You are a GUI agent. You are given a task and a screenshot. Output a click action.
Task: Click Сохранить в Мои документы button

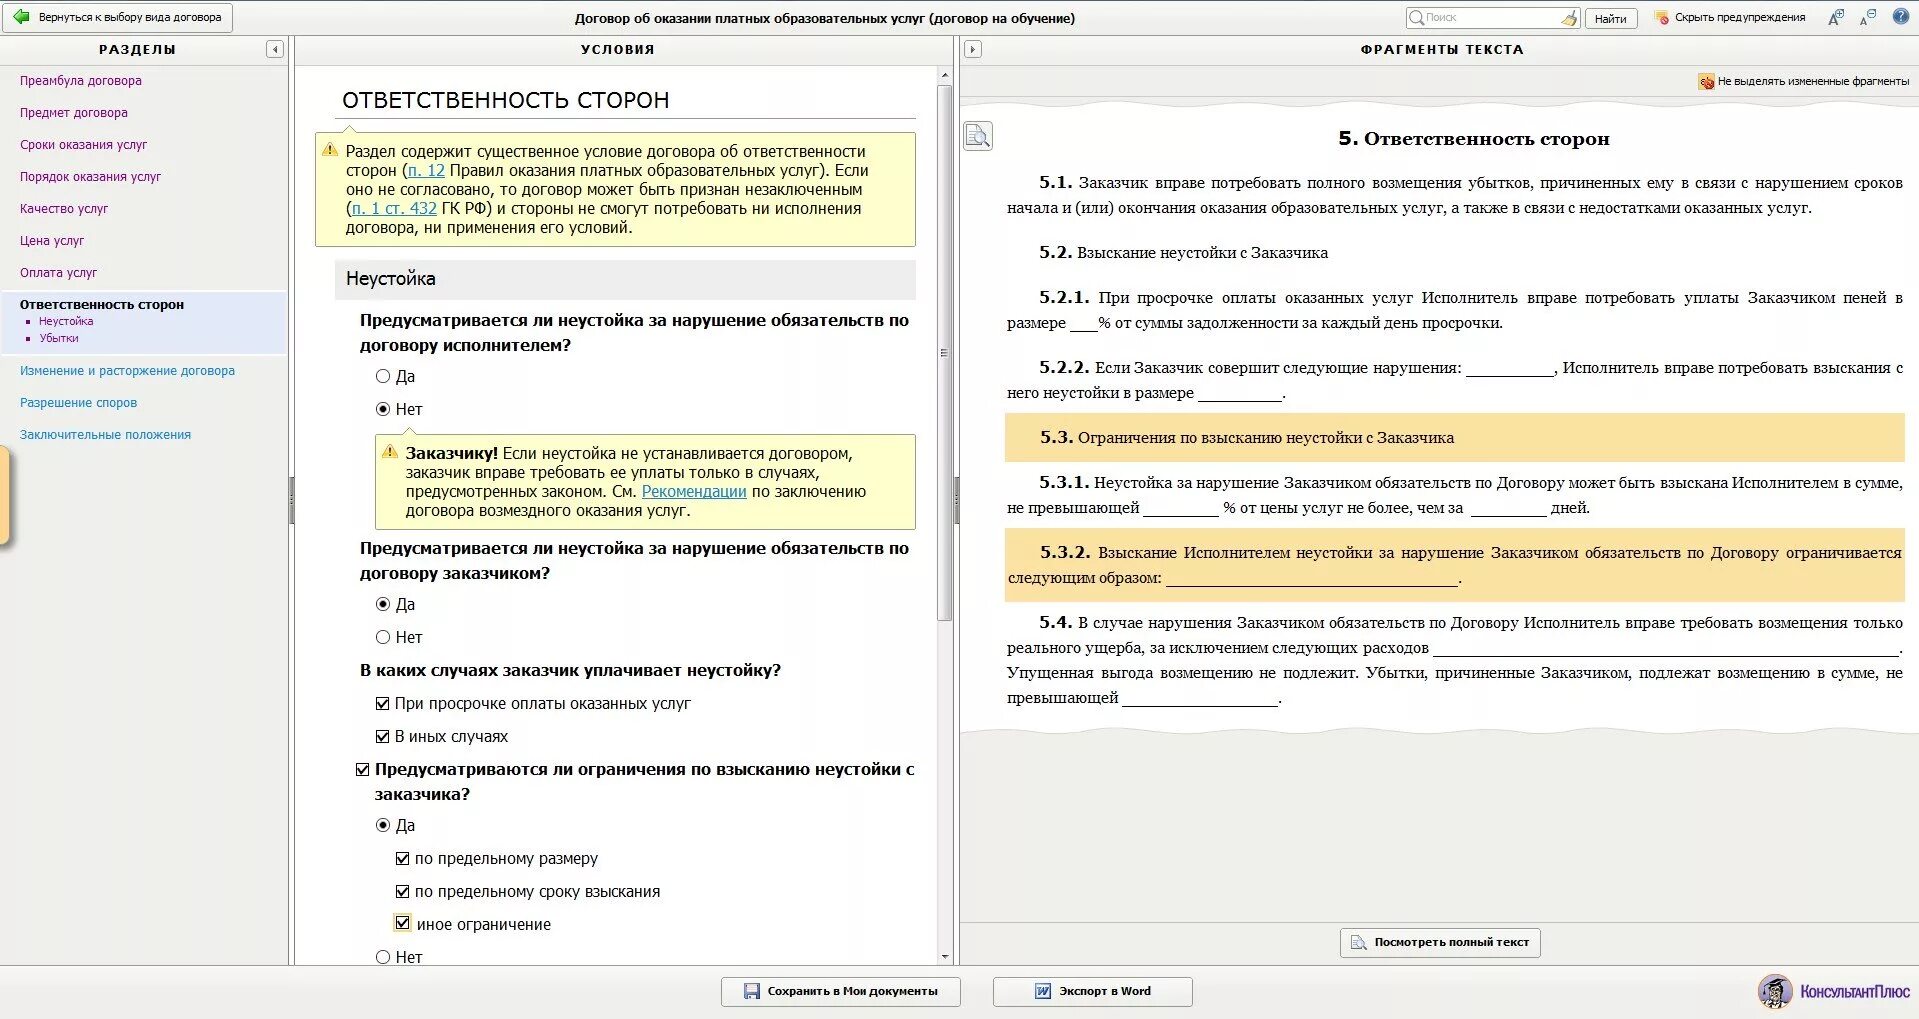click(841, 991)
